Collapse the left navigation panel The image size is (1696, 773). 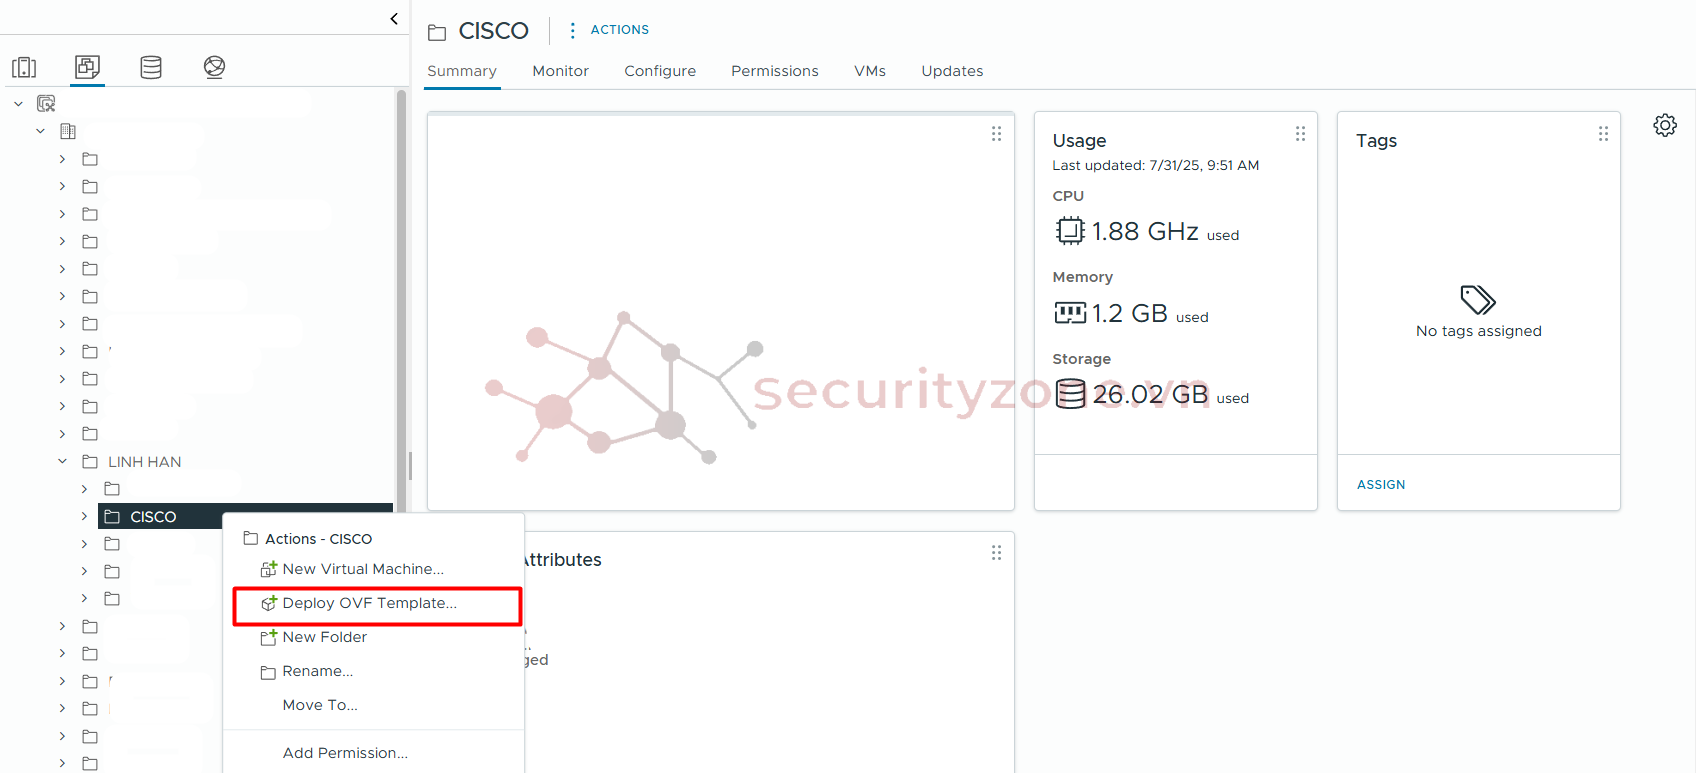(x=394, y=18)
